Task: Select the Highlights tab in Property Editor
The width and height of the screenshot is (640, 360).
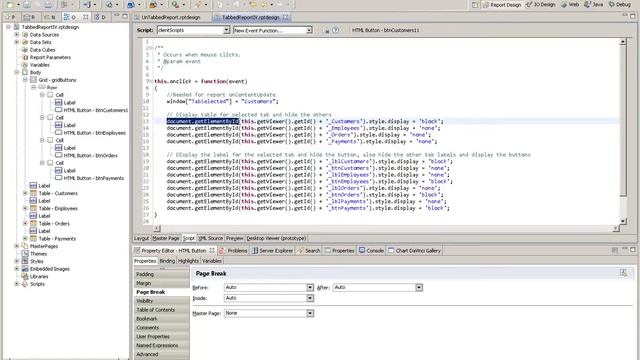Action: tap(188, 261)
